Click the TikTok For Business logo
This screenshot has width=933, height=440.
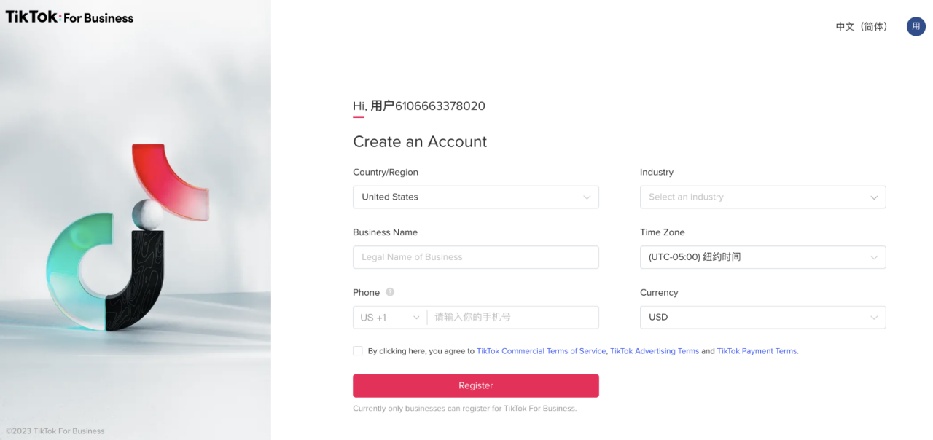[x=69, y=17]
